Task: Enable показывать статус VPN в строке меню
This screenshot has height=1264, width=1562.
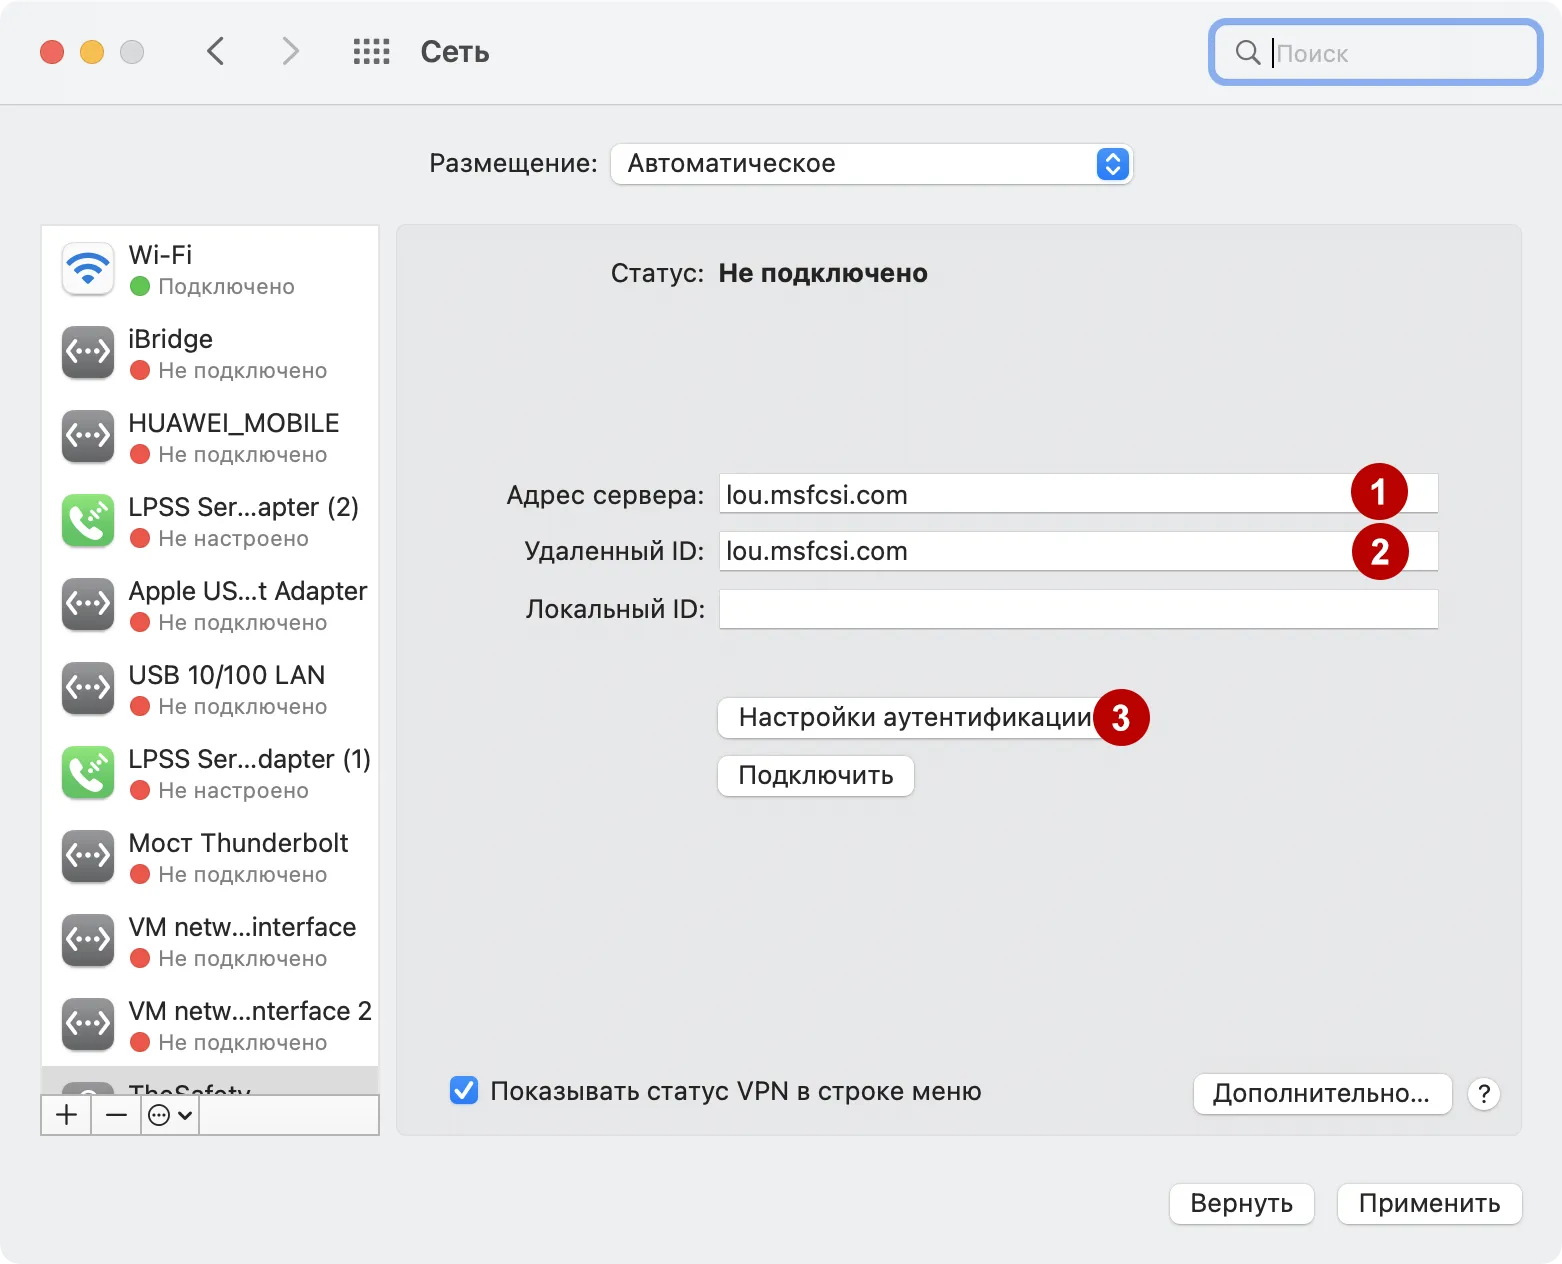Action: point(463,1090)
